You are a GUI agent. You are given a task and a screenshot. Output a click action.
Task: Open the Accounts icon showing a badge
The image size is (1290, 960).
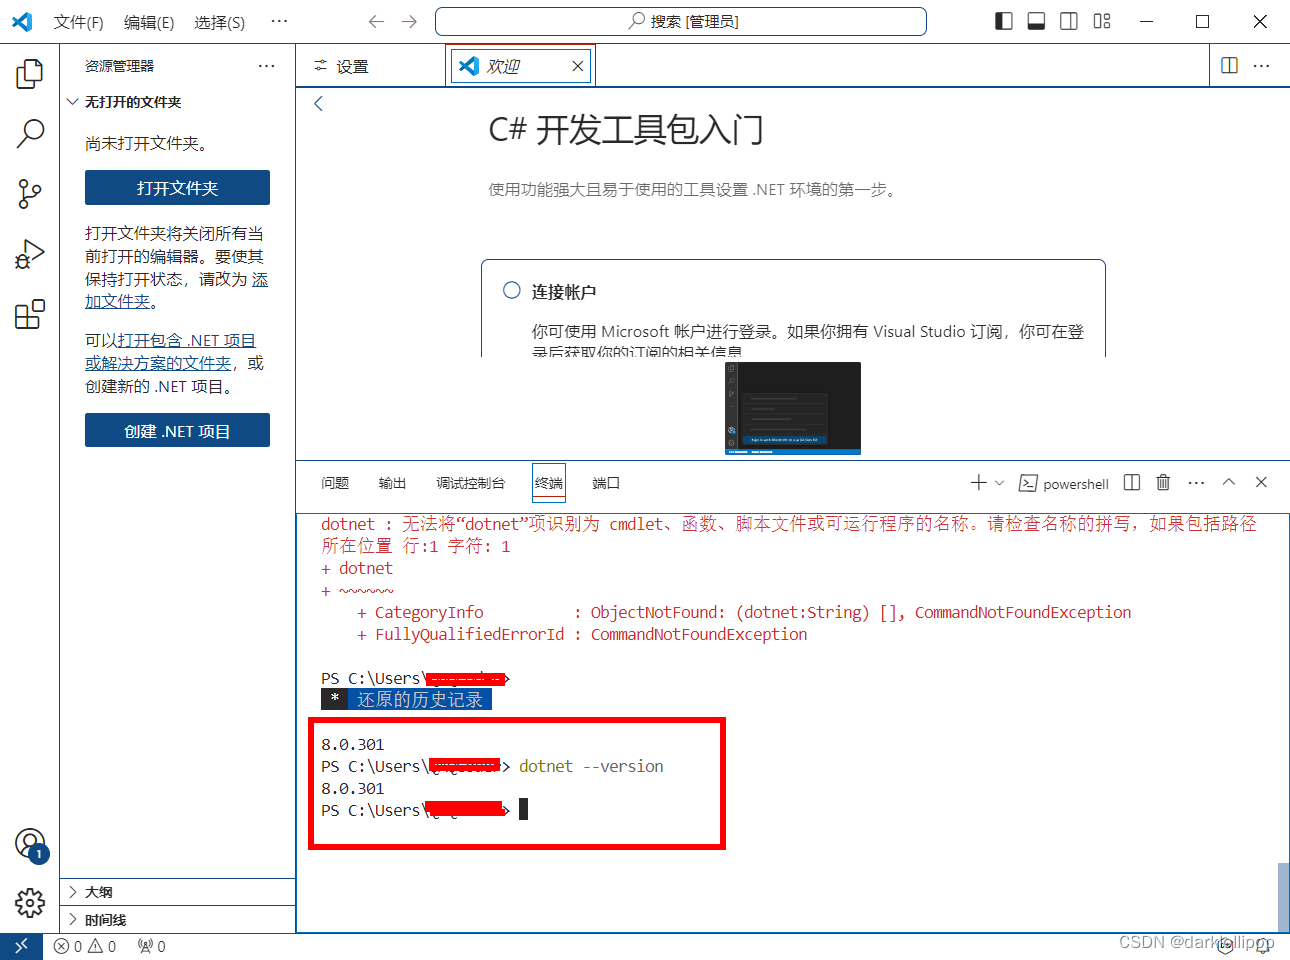click(29, 843)
